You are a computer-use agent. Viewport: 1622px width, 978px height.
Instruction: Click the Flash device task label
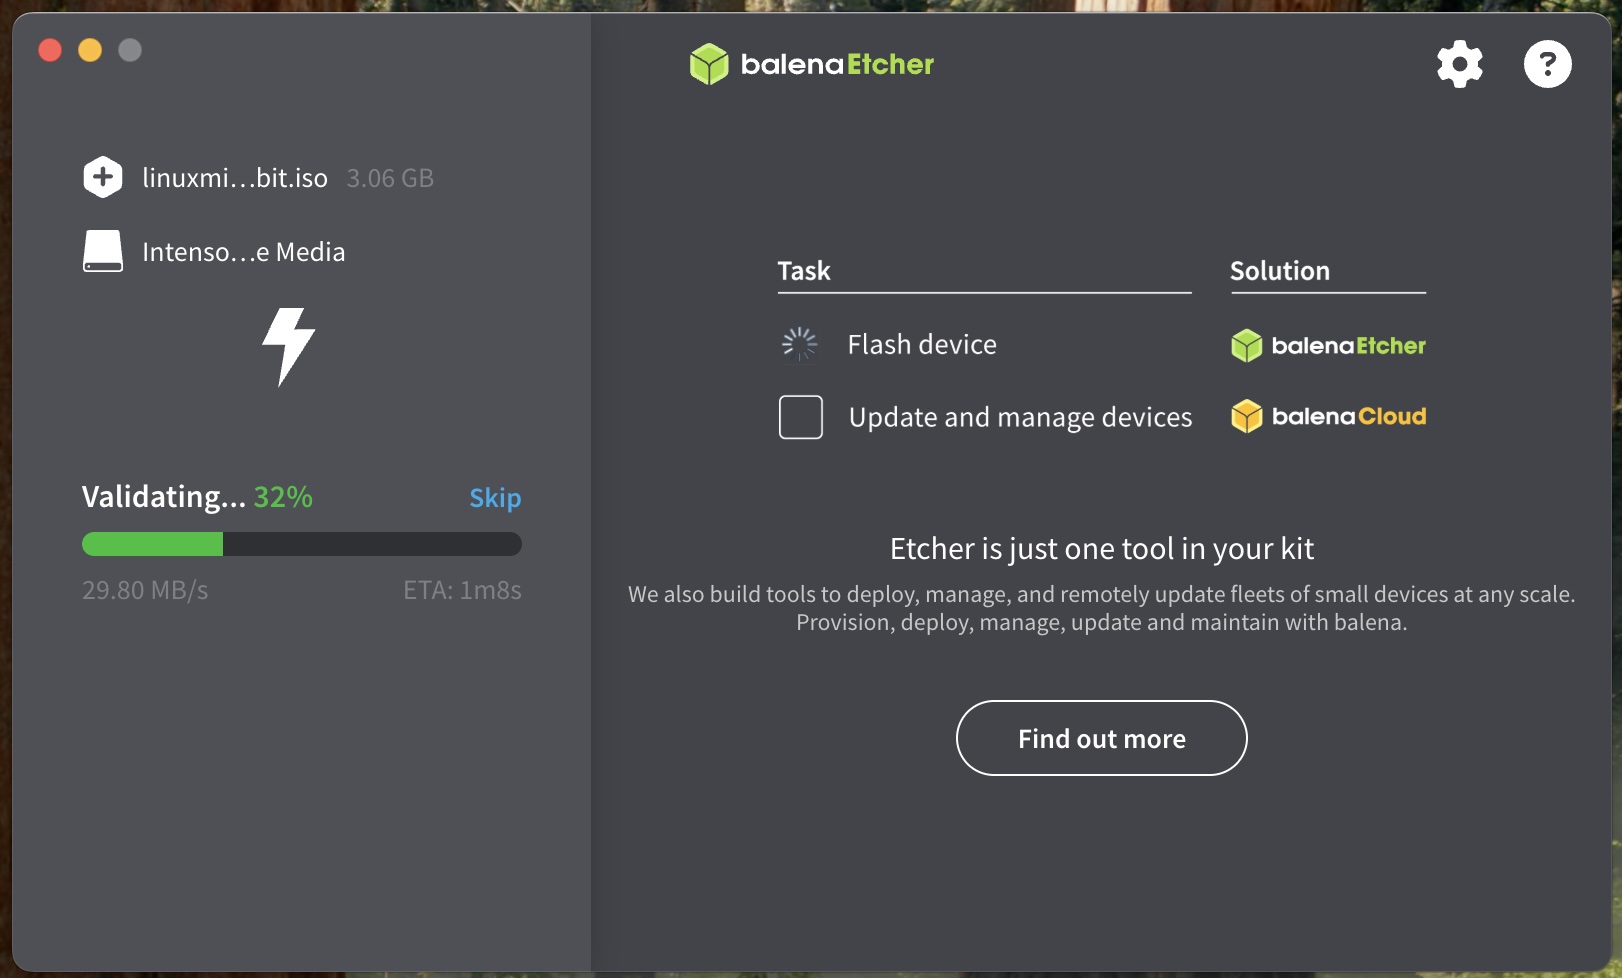point(922,344)
